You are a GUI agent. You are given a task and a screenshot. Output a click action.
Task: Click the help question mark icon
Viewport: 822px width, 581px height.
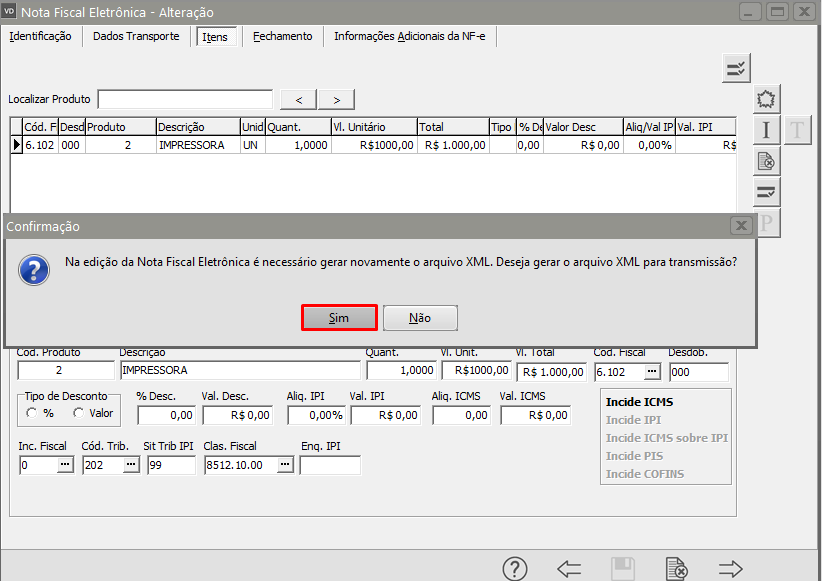point(515,569)
